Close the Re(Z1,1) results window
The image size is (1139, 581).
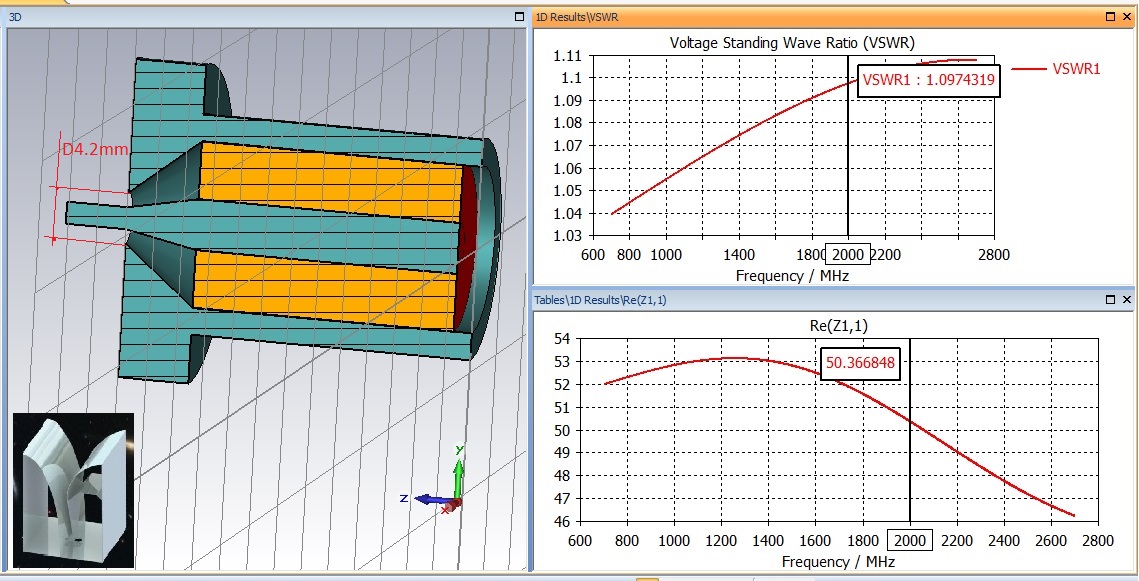[1127, 299]
